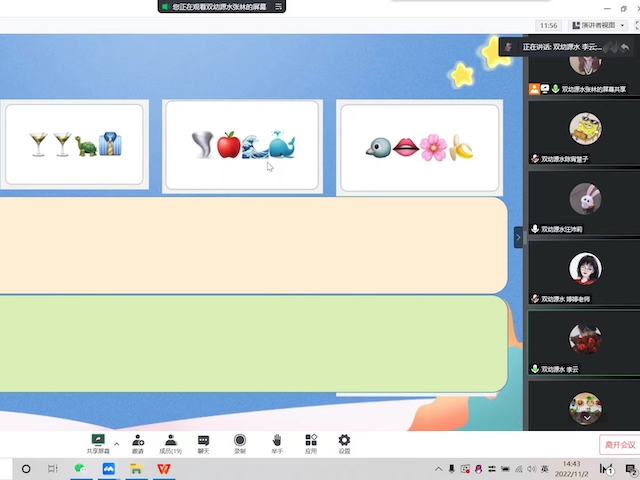Click the green answer box on slide
Screen dimensions: 640x480
(253, 344)
